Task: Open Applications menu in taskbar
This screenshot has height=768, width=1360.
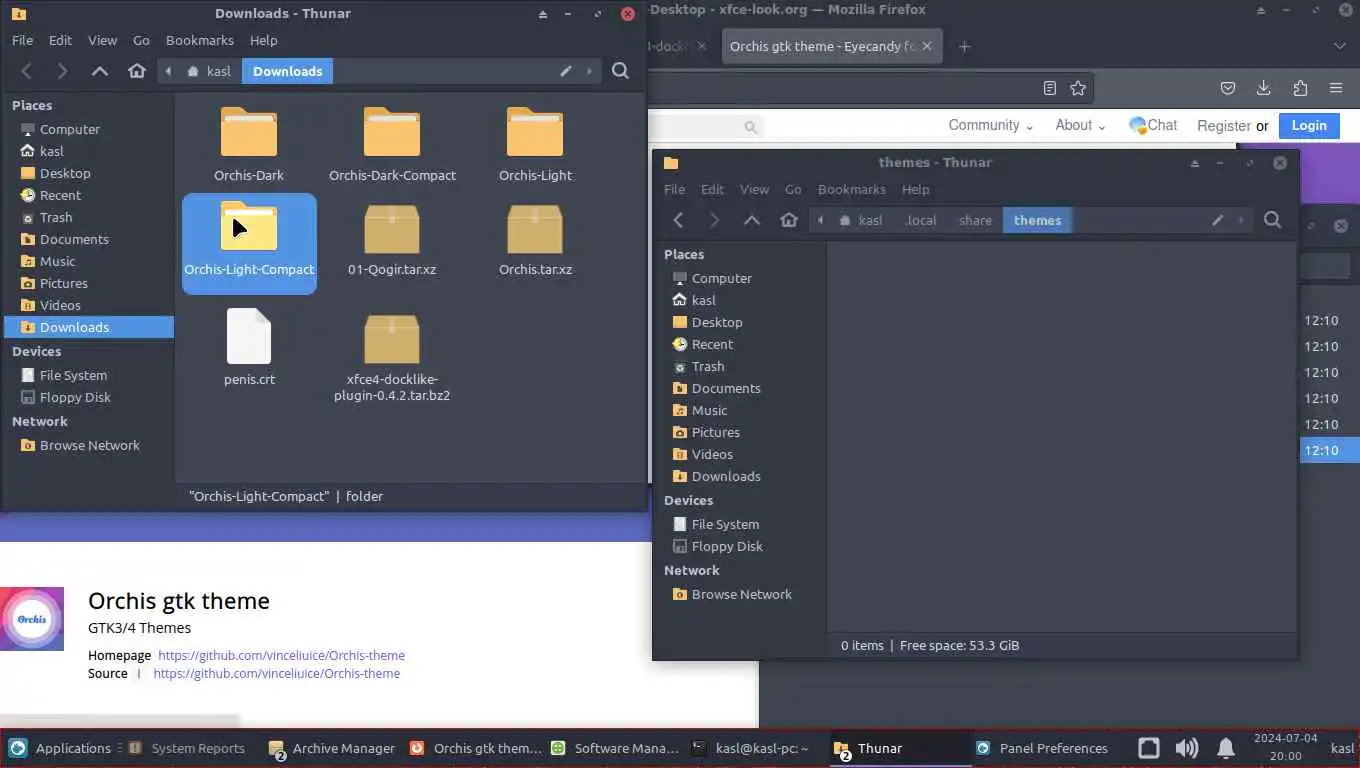Action: tap(61, 748)
